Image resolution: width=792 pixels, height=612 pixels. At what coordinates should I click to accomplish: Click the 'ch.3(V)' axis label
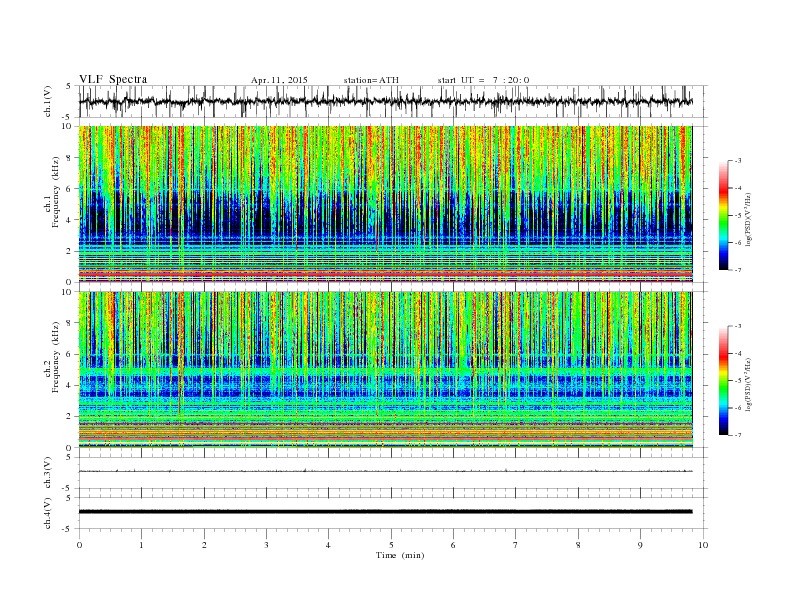48,472
